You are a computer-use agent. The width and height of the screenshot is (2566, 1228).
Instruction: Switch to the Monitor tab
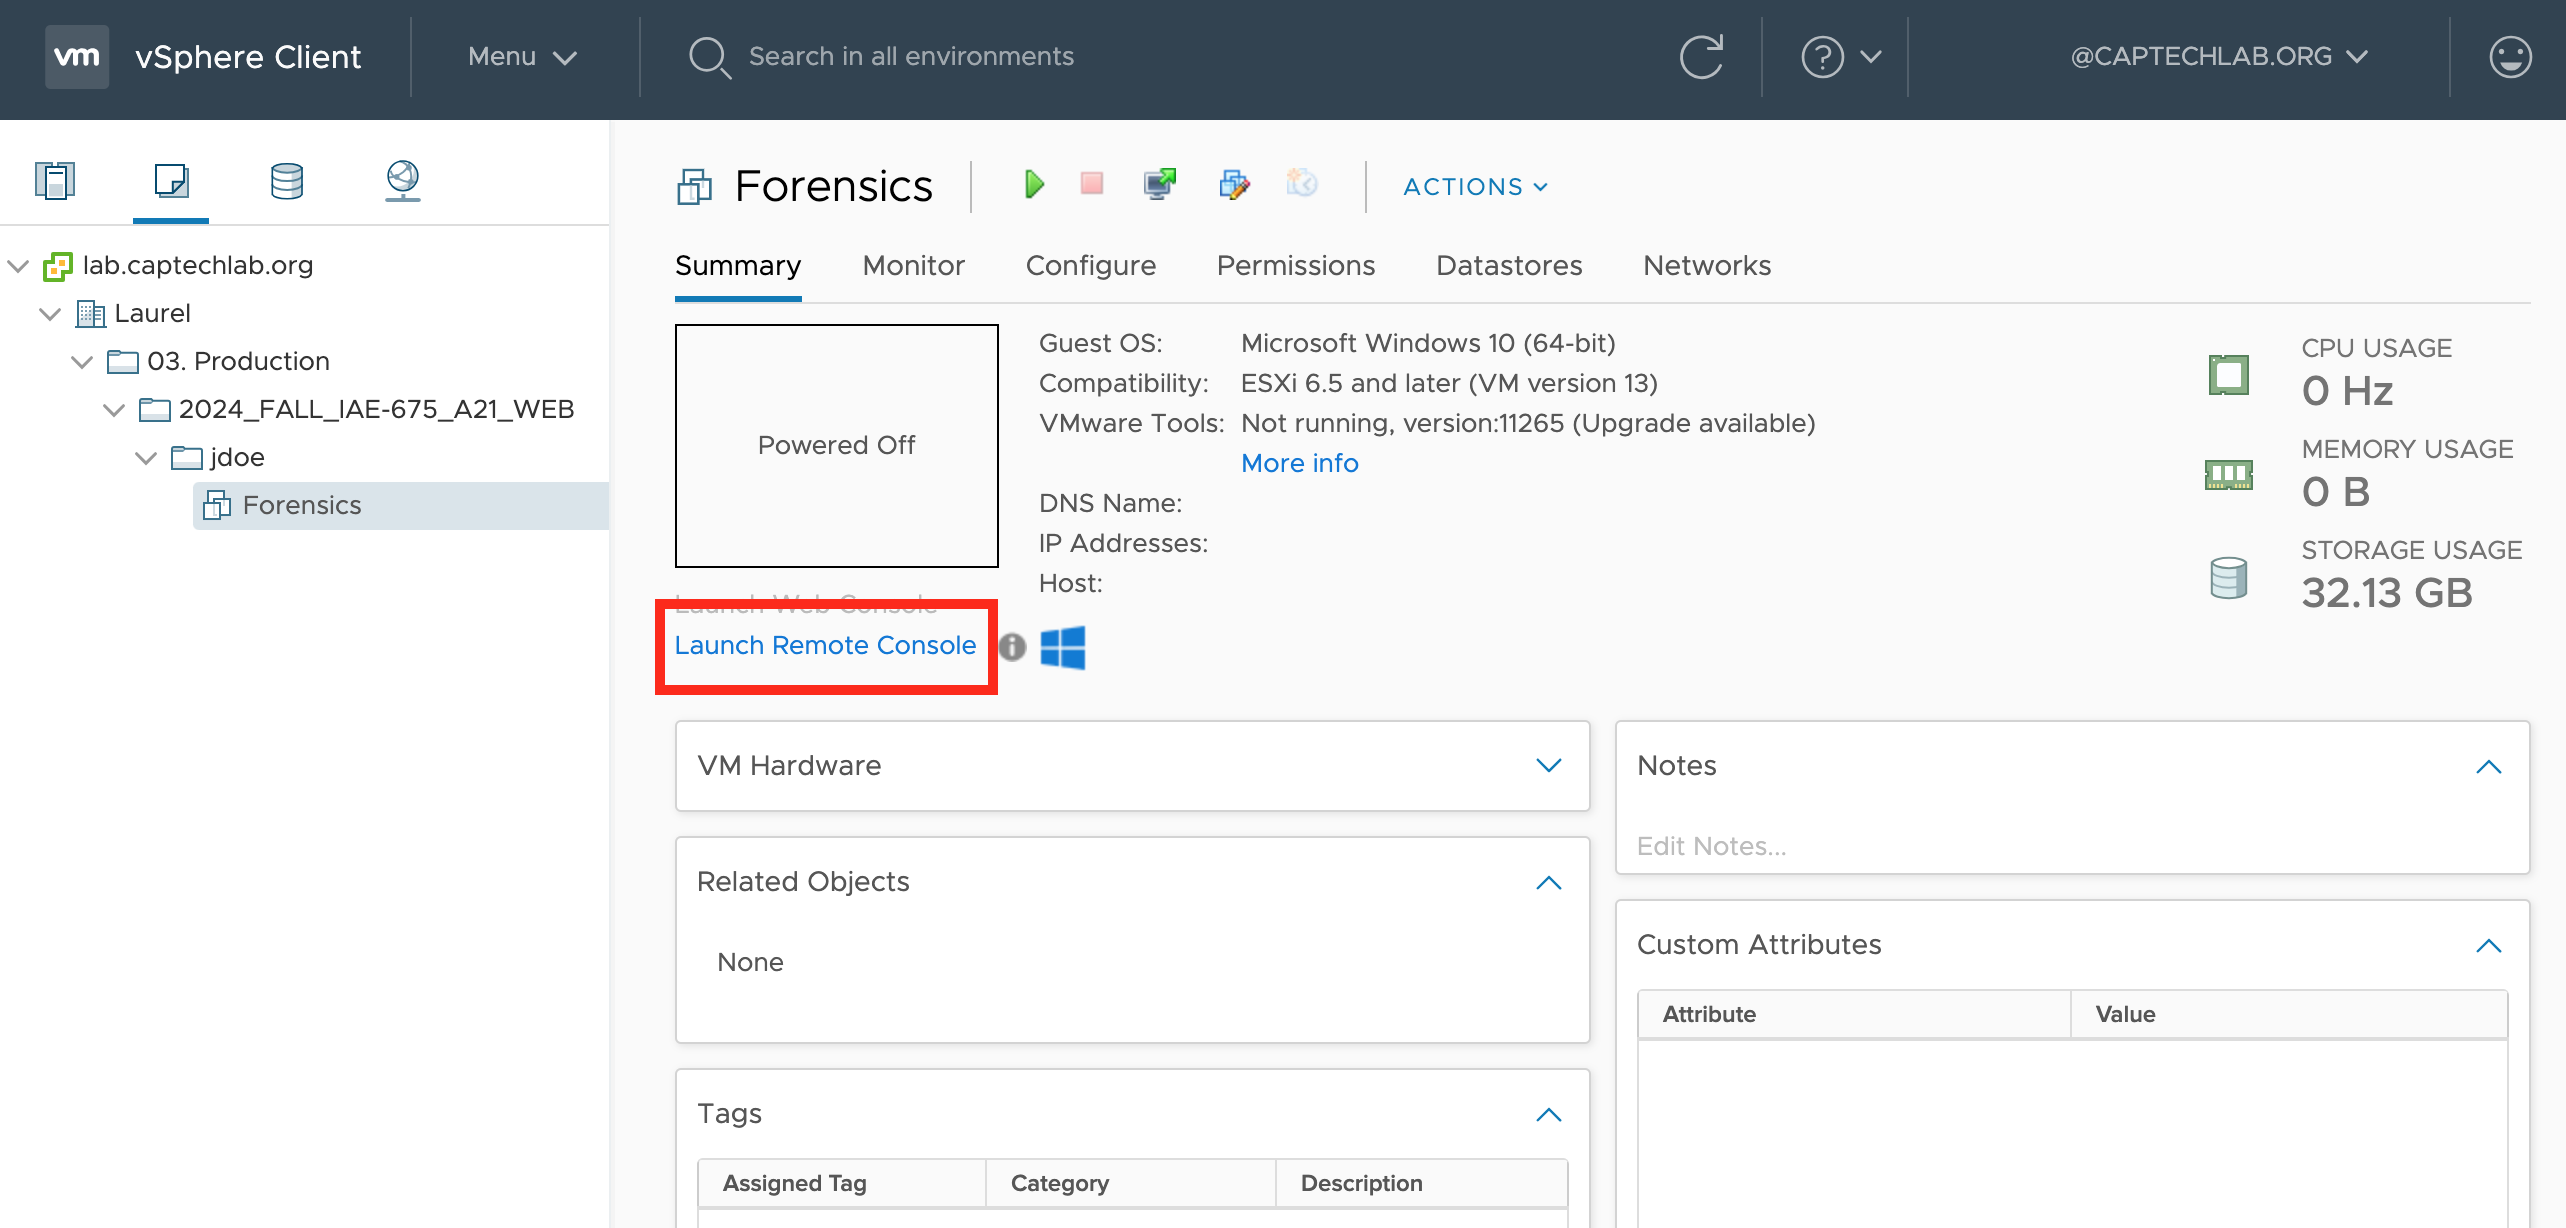point(913,266)
